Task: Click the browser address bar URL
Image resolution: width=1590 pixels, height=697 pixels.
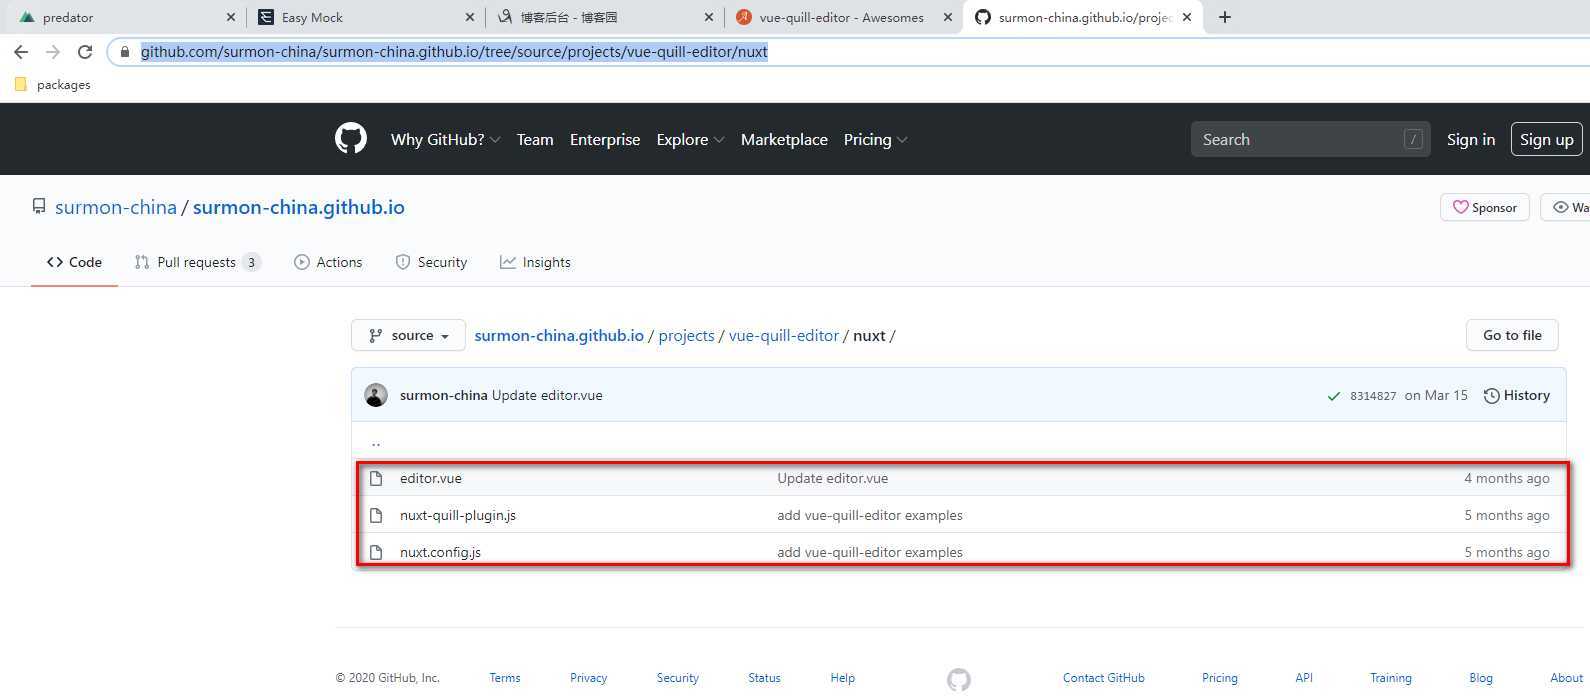Action: pyautogui.click(x=454, y=52)
